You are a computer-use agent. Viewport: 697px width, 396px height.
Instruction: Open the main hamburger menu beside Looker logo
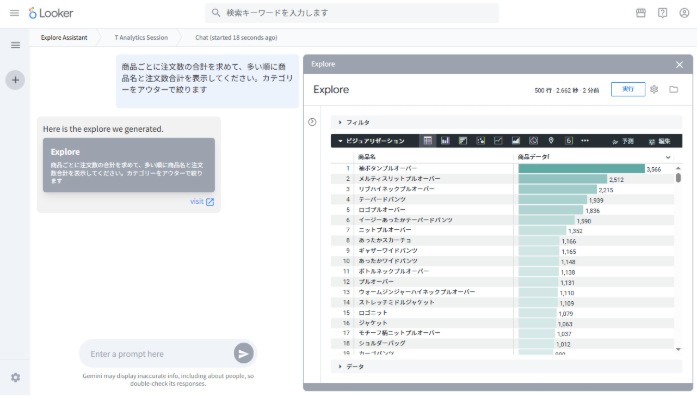click(14, 13)
